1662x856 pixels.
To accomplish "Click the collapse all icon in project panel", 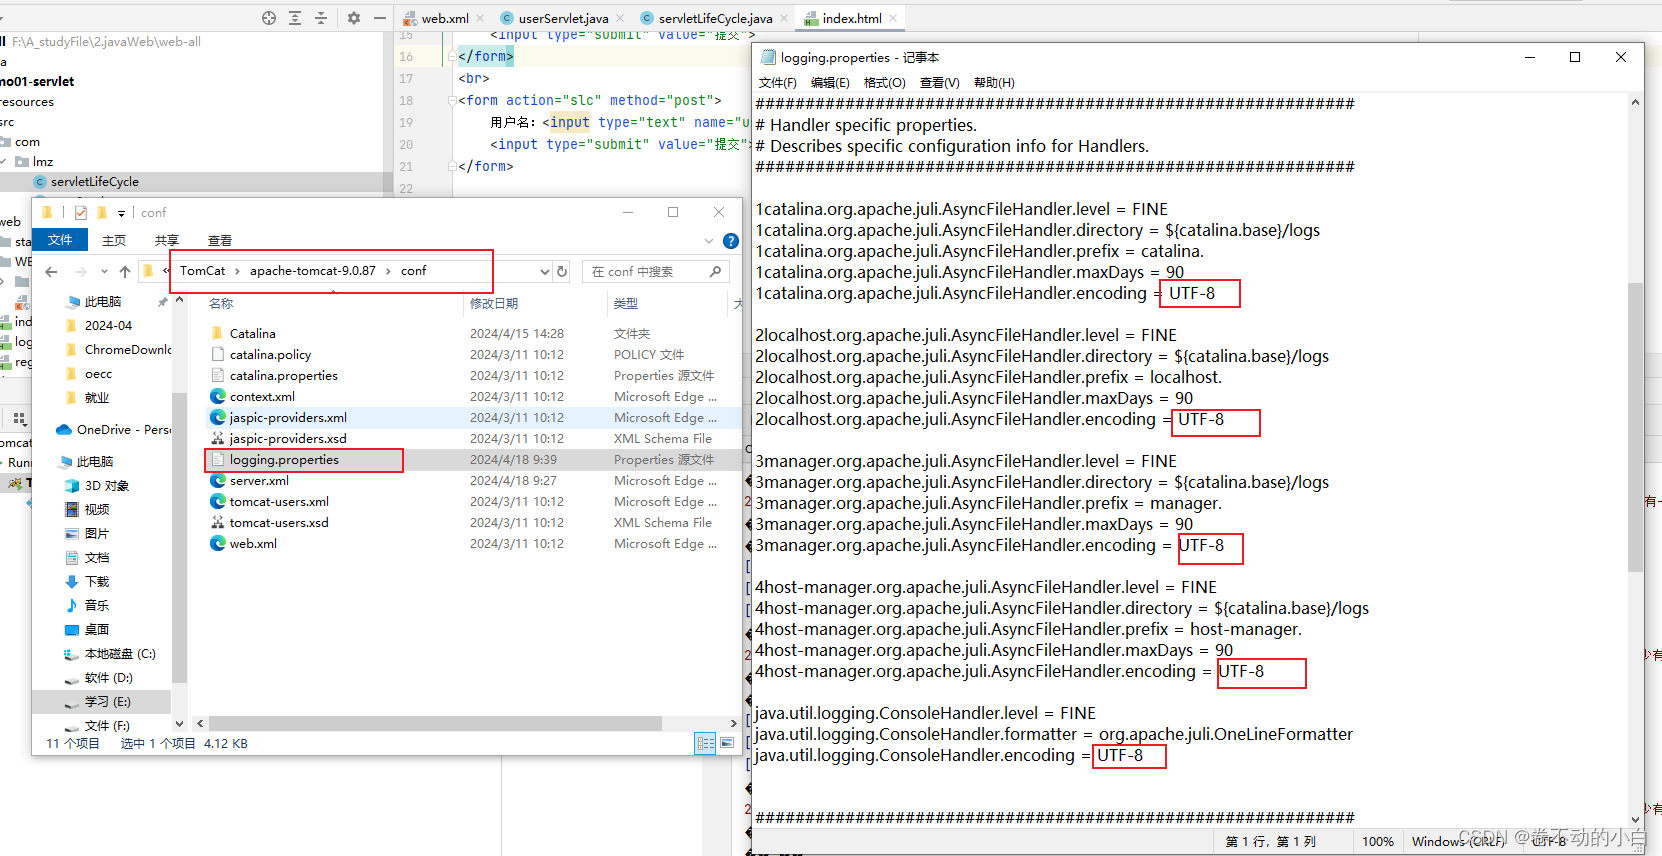I will coord(321,18).
